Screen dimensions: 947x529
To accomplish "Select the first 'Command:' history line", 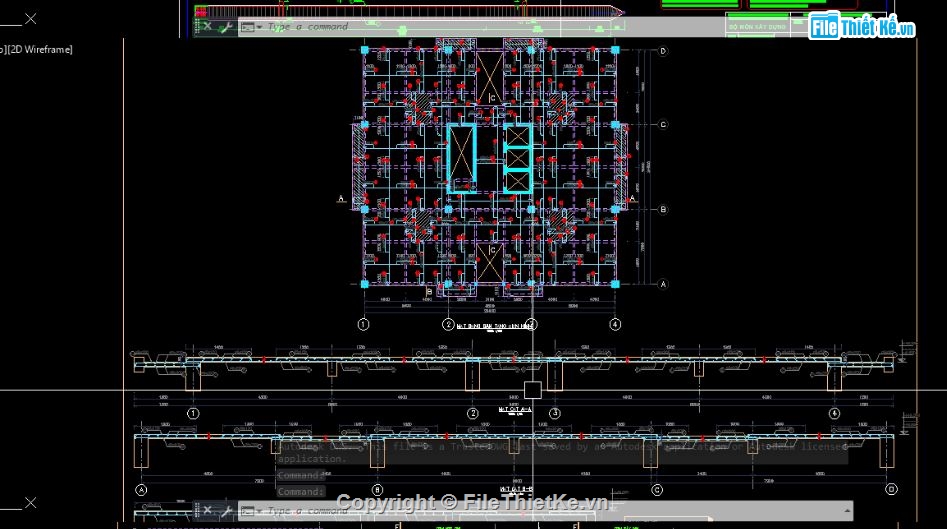I will click(x=301, y=475).
